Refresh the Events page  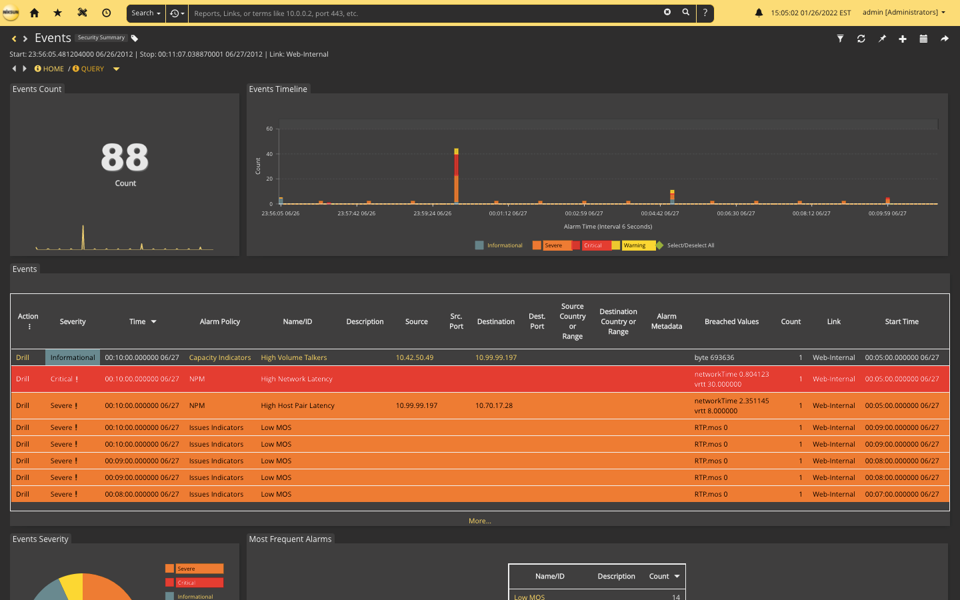pos(861,39)
